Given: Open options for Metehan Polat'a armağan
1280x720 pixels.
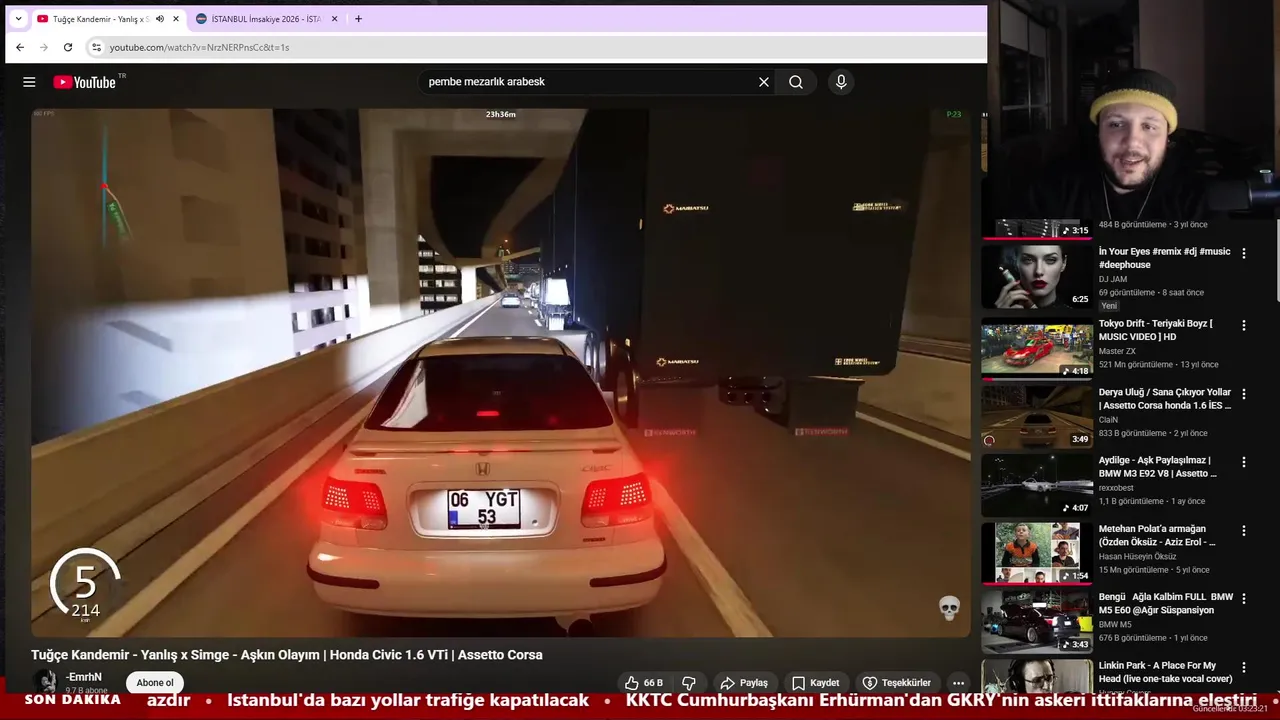Looking at the screenshot, I should (x=1244, y=531).
